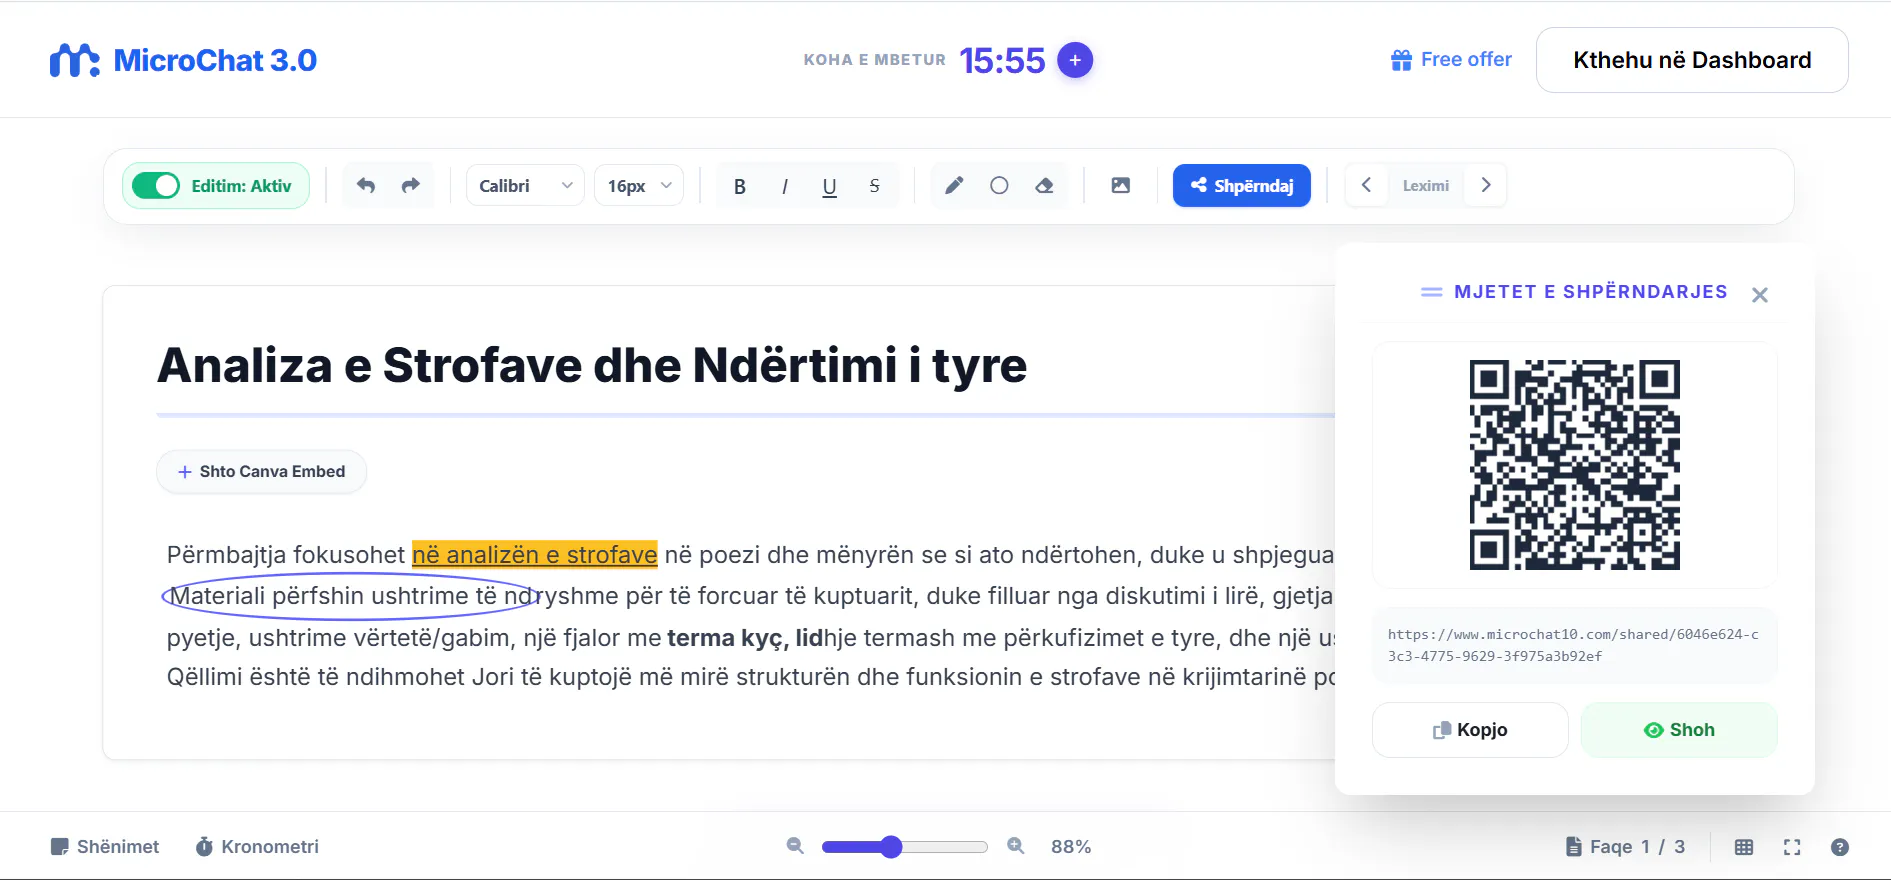Screen dimensions: 1891x880
Task: Click the Leximi label
Action: point(1426,186)
